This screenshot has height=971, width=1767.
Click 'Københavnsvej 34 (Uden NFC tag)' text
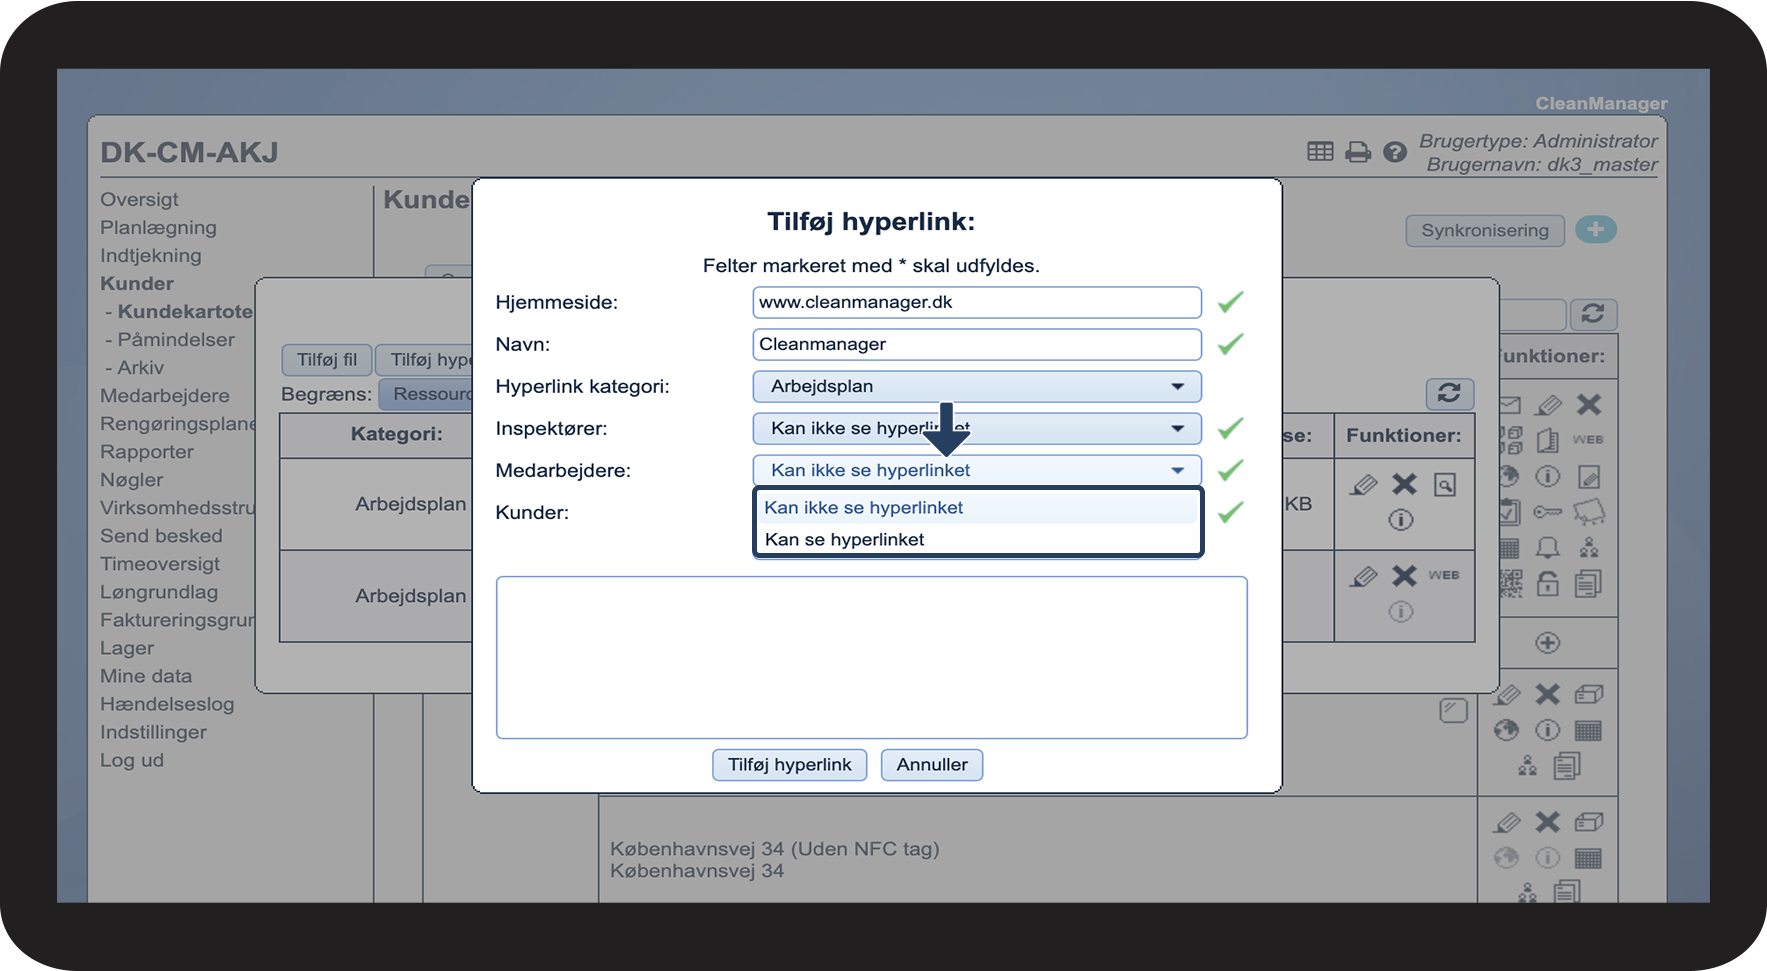click(x=775, y=848)
